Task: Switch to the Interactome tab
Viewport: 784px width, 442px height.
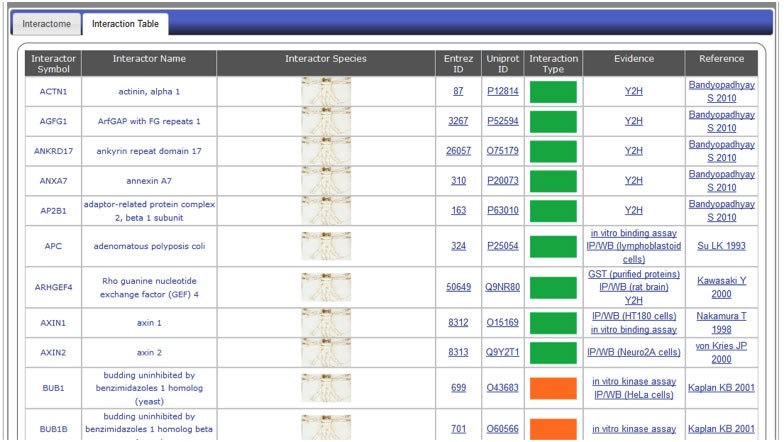Action: pyautogui.click(x=45, y=23)
